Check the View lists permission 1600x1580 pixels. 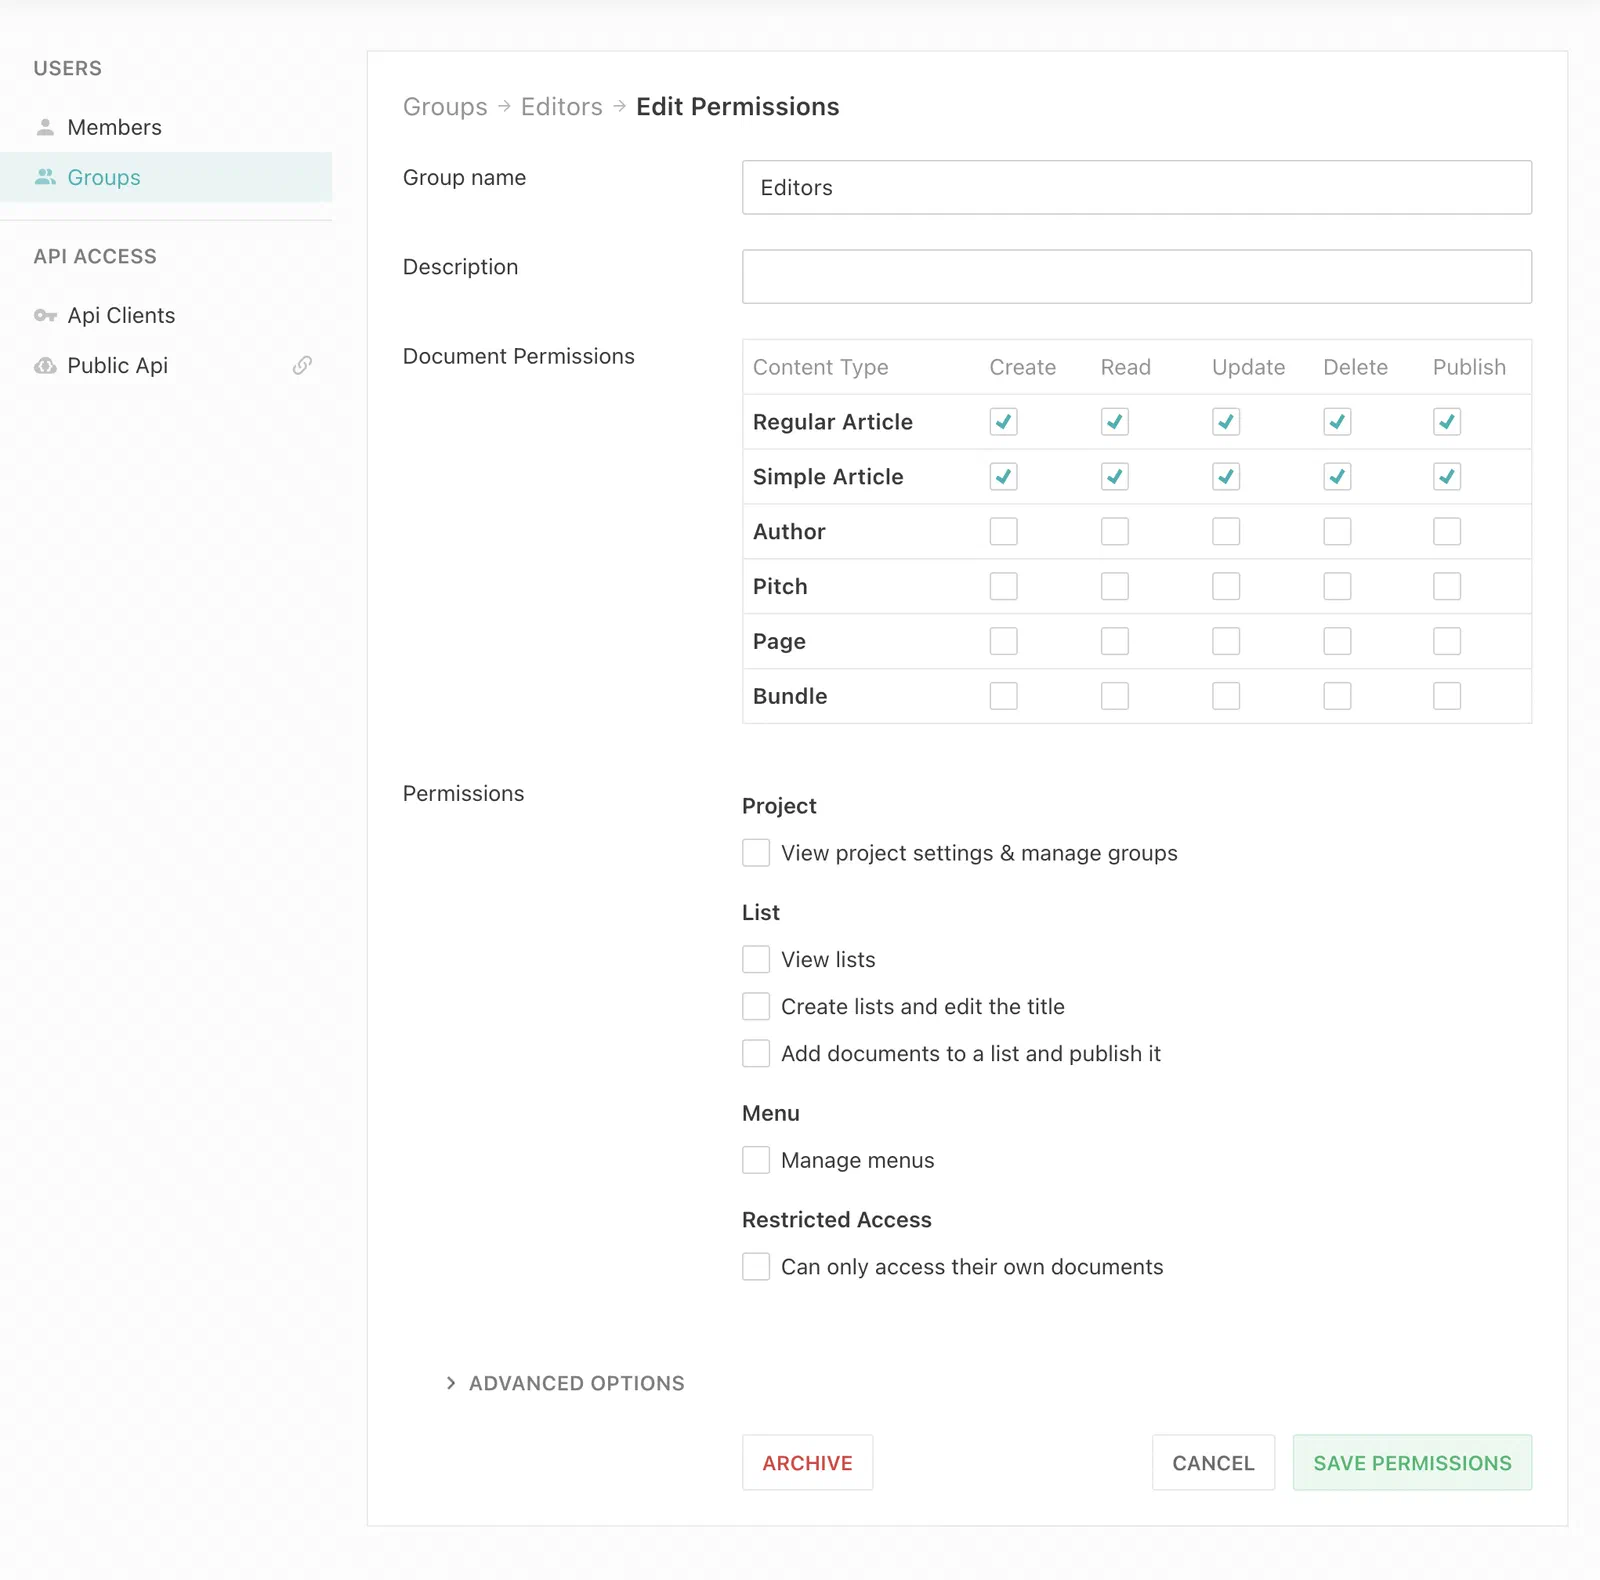tap(756, 959)
